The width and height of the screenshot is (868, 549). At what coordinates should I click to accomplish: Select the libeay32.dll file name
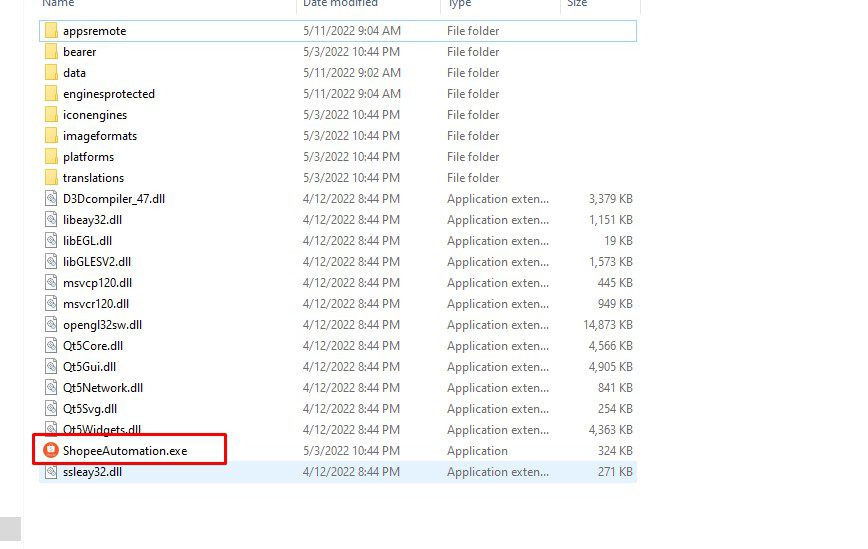[92, 220]
